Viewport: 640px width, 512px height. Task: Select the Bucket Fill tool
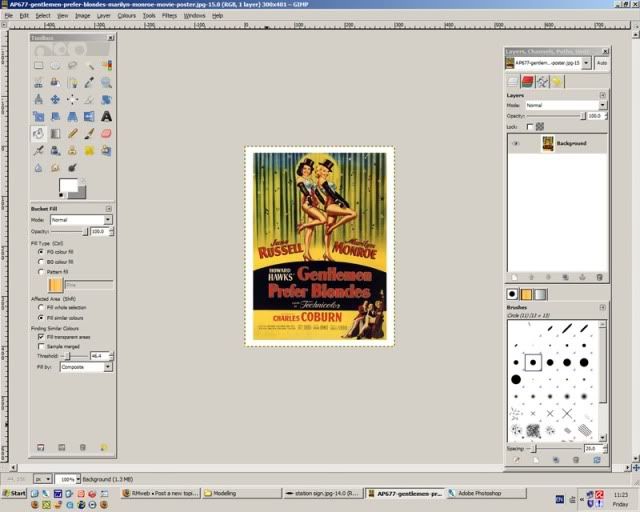(x=38, y=134)
